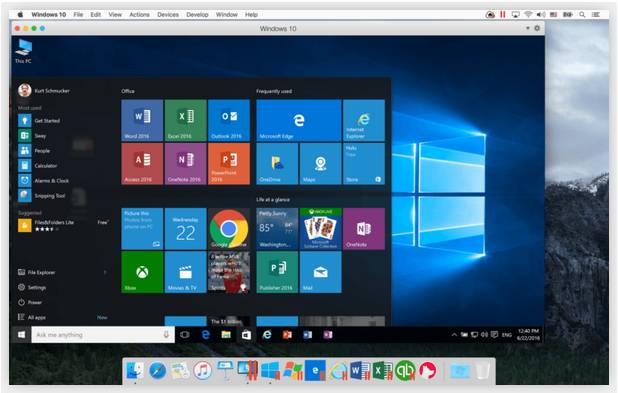Viewport: 618px width, 393px height.
Task: Open File Explorer from the Windows taskbar
Action: (226, 335)
